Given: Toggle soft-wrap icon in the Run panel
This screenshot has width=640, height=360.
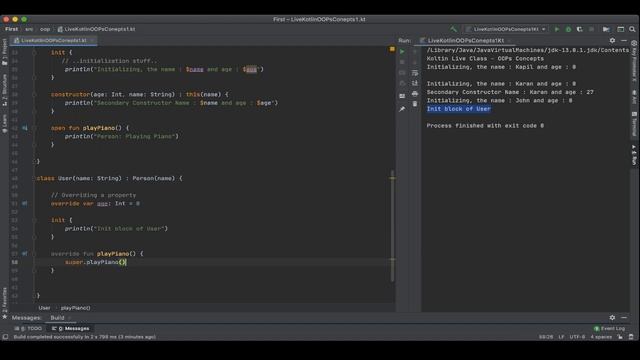Looking at the screenshot, I should (415, 73).
